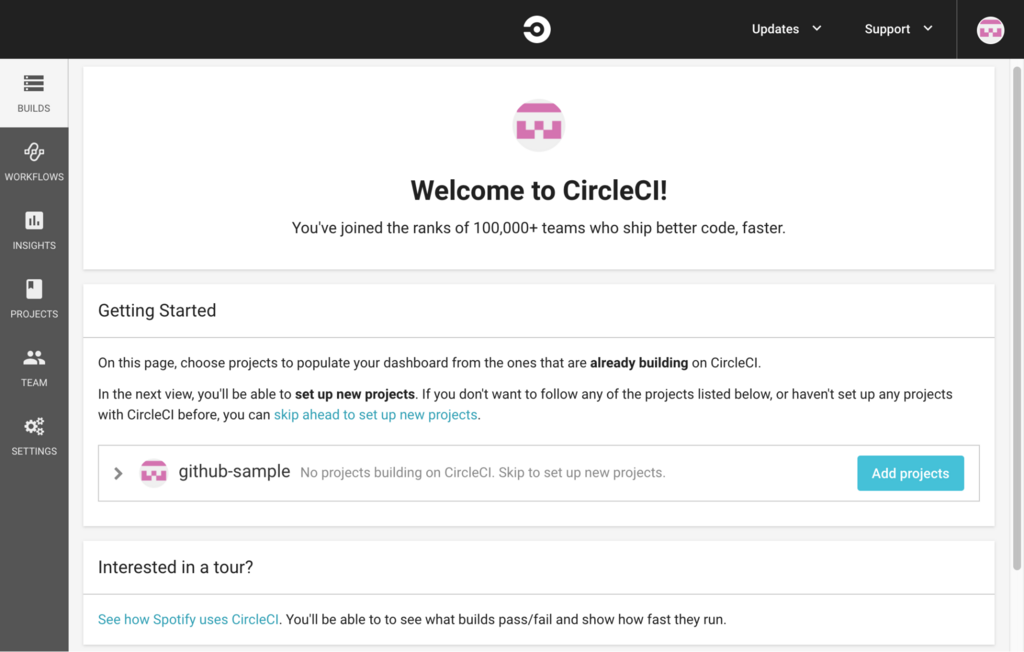Open the Builds sidebar icon
This screenshot has height=652, width=1024.
click(x=34, y=84)
